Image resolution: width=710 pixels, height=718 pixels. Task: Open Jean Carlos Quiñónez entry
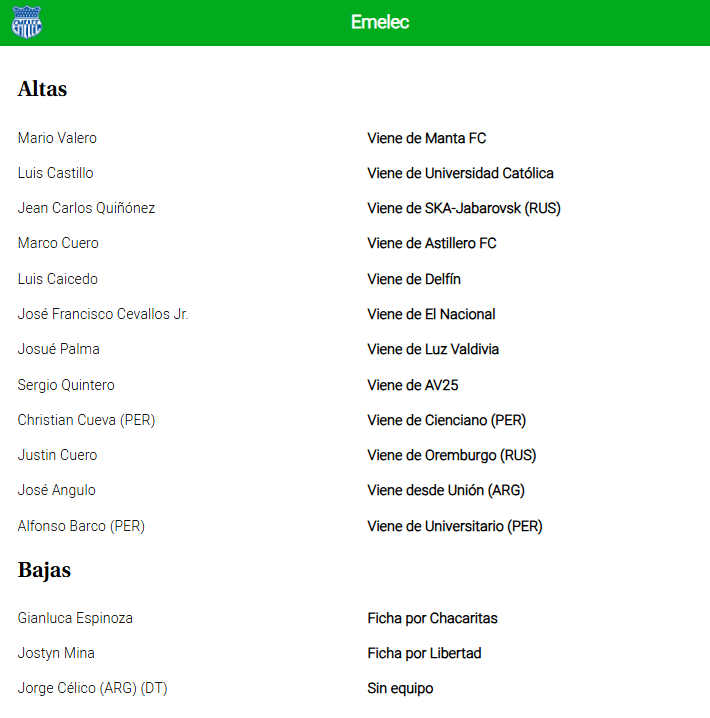coord(87,208)
